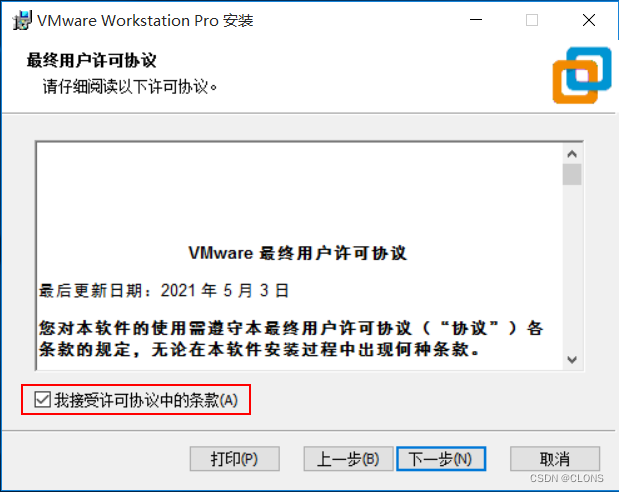Click the 最后更新日期 date line in the license
619x492 pixels.
click(164, 291)
